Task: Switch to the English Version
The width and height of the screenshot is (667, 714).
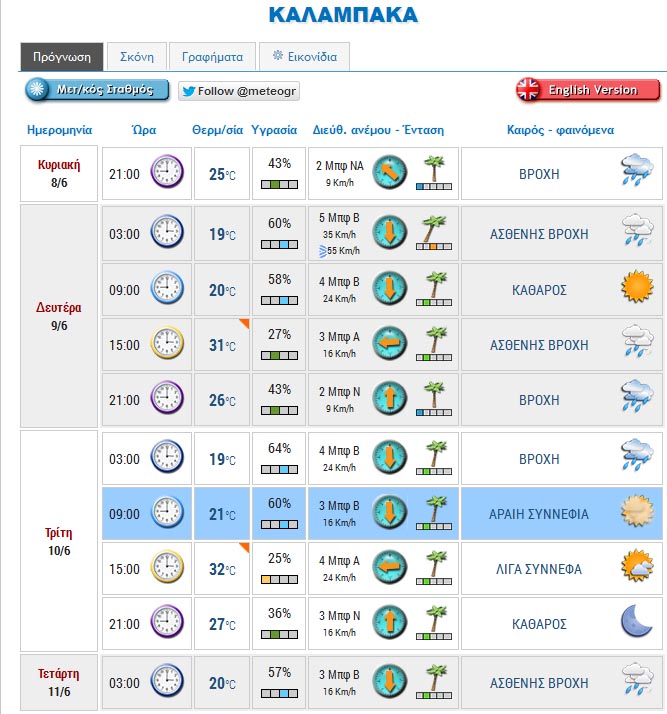Action: point(588,90)
